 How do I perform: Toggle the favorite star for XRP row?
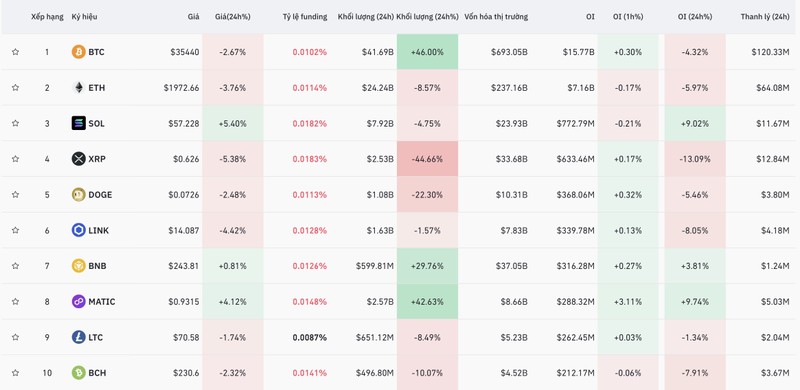click(x=15, y=159)
